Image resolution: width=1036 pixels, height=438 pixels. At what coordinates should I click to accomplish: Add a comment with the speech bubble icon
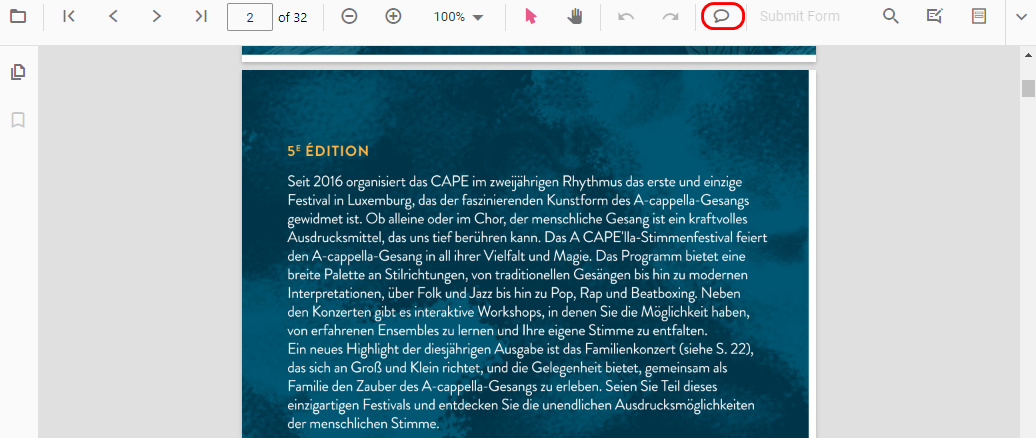point(722,17)
